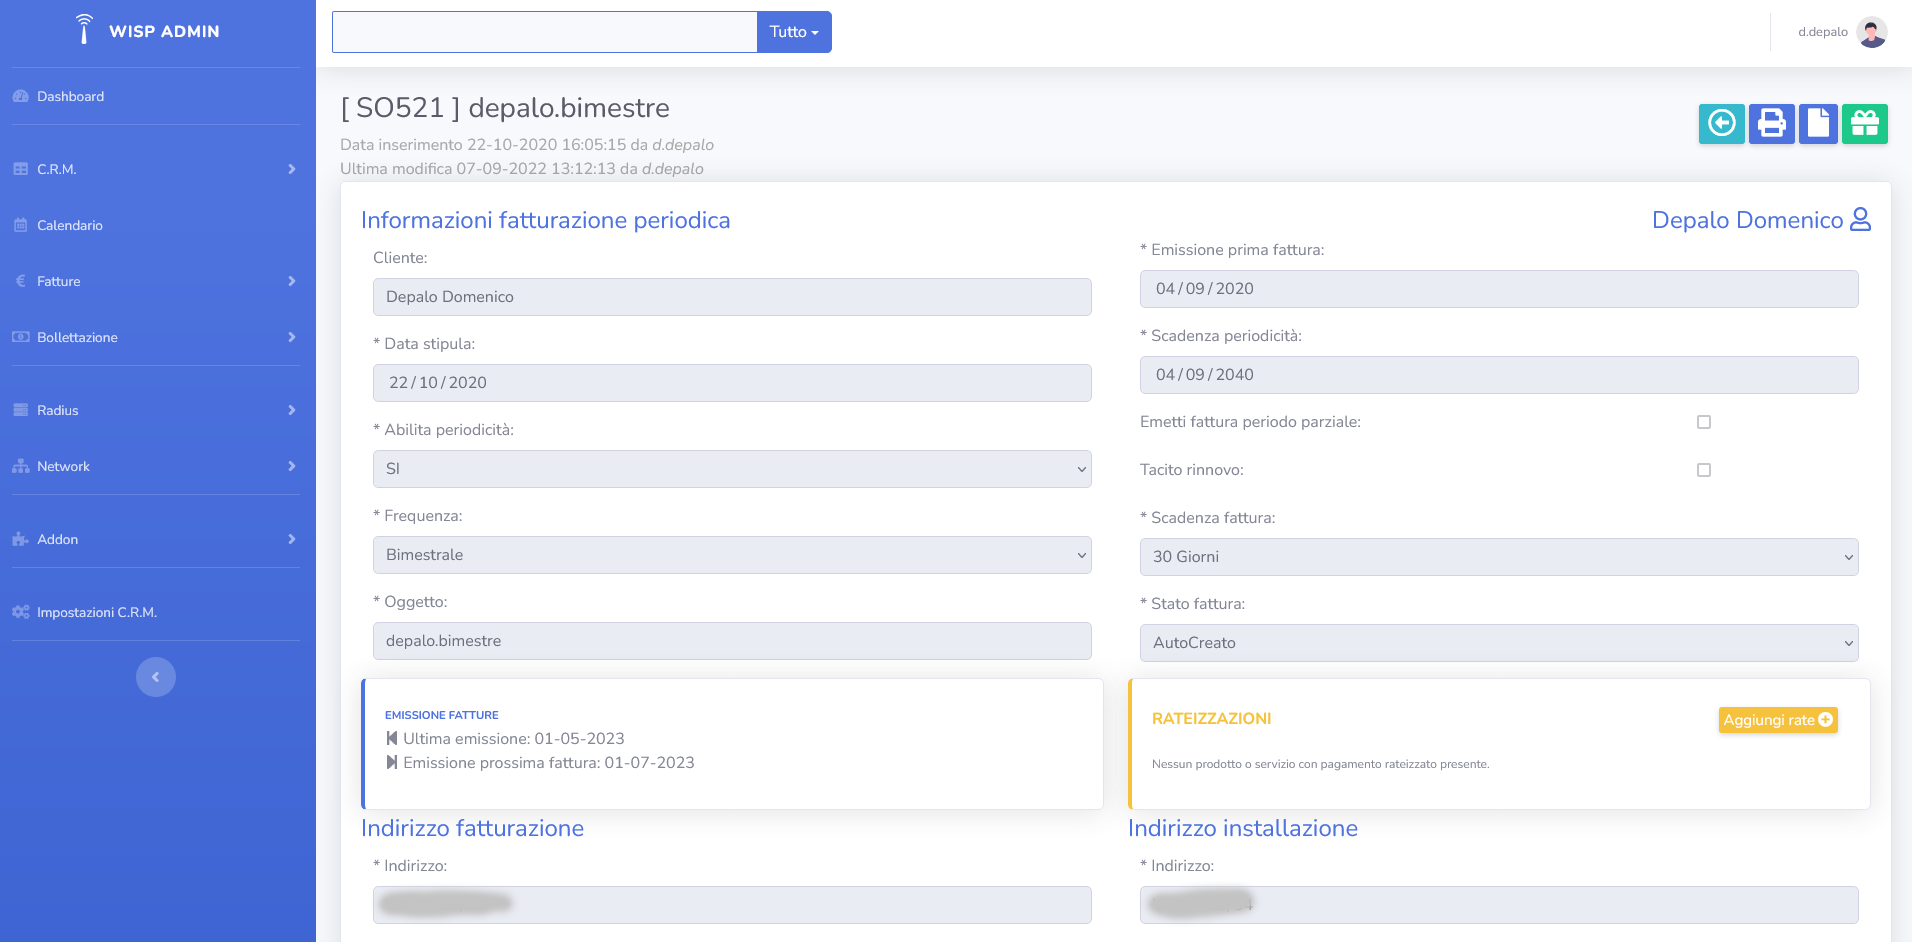The image size is (1912, 942).
Task: Click the top search input field
Action: click(545, 32)
